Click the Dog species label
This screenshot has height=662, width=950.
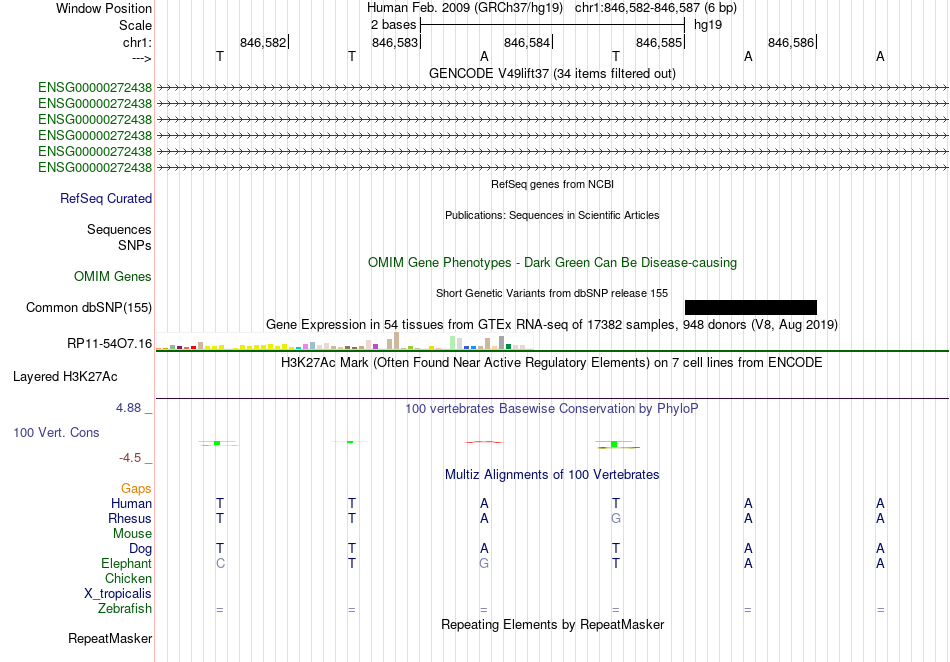141,549
